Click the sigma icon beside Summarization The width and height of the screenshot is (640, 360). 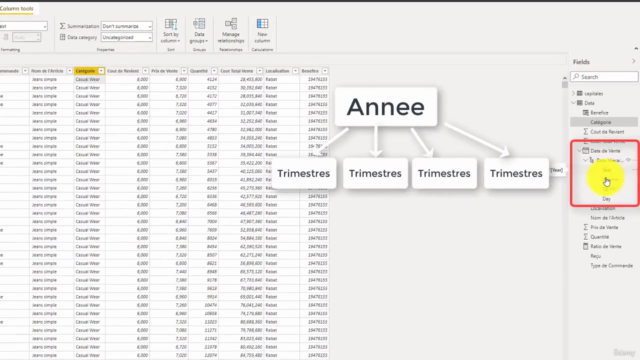(62, 26)
